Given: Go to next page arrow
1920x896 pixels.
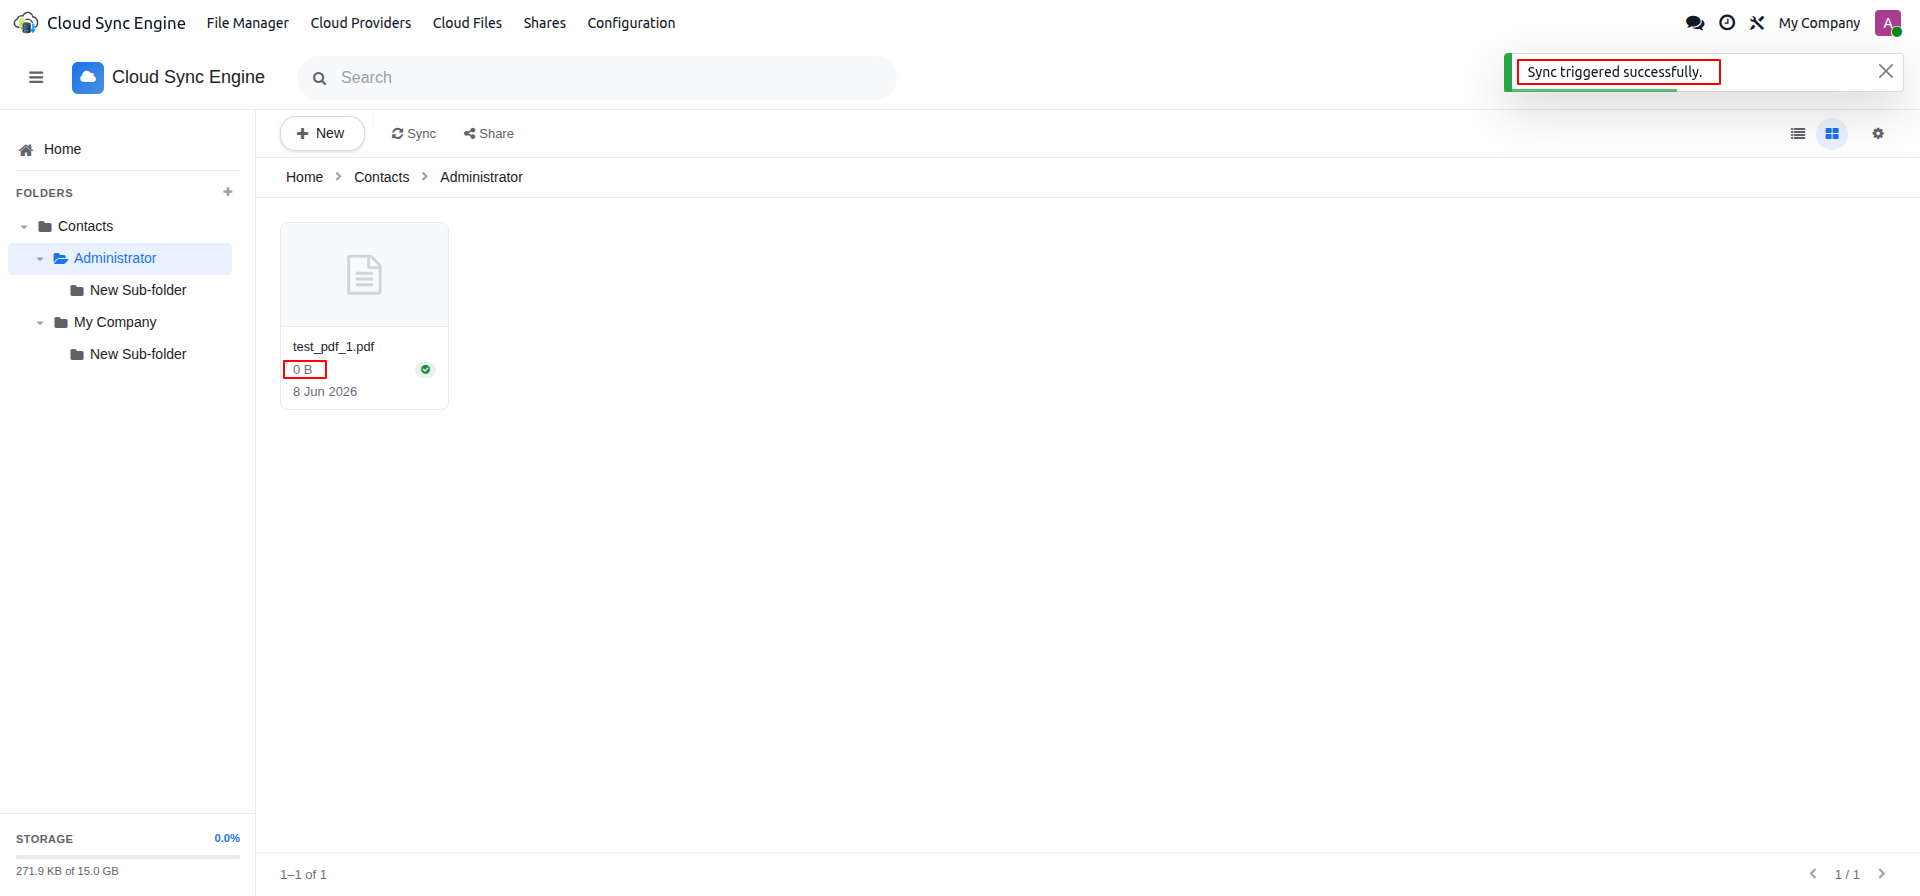Looking at the screenshot, I should click(x=1882, y=874).
